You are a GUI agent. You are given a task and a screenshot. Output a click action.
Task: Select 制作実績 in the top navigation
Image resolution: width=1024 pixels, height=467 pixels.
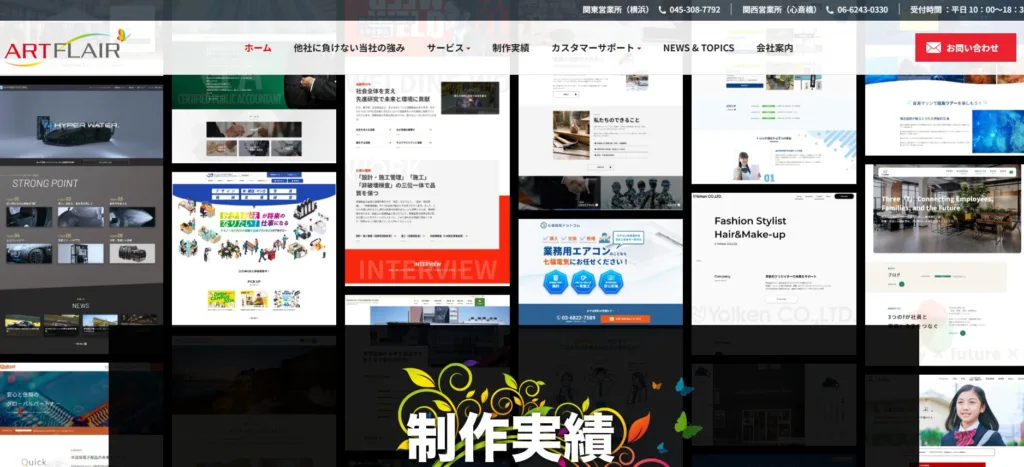click(x=510, y=48)
